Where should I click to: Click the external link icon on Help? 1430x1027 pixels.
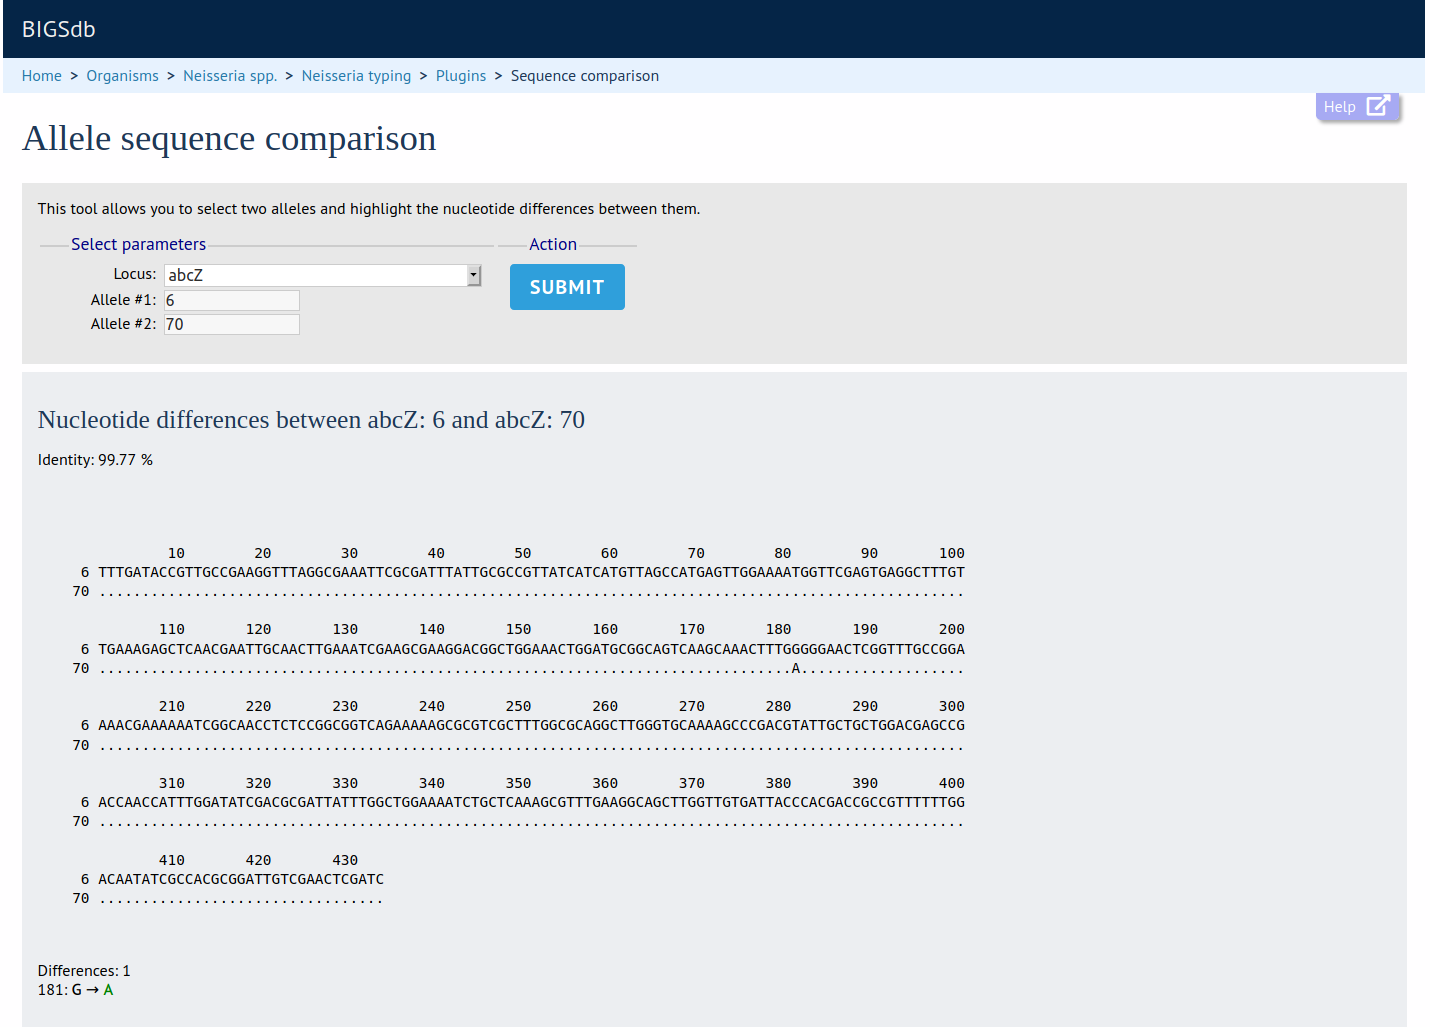[1377, 106]
